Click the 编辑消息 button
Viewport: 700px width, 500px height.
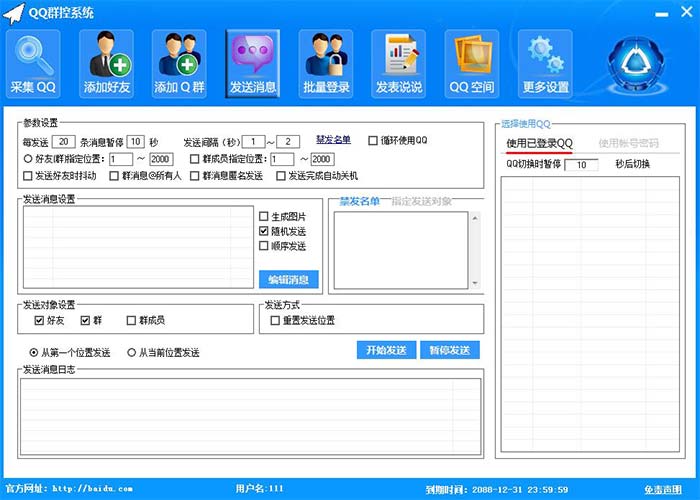click(x=288, y=280)
